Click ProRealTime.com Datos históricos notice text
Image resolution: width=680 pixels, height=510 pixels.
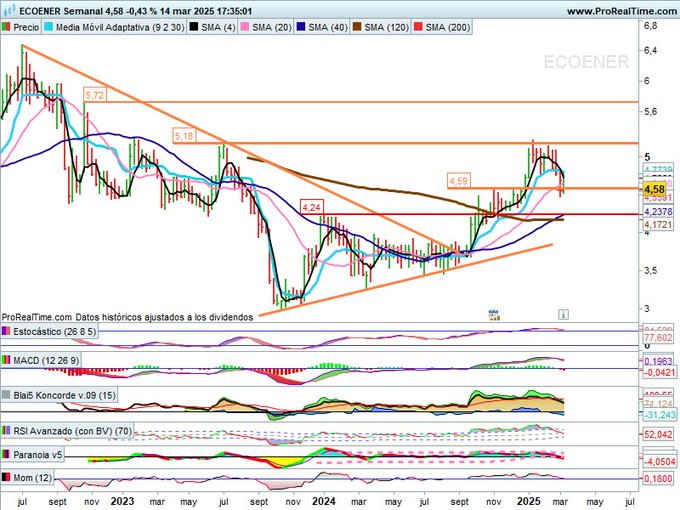[128, 317]
